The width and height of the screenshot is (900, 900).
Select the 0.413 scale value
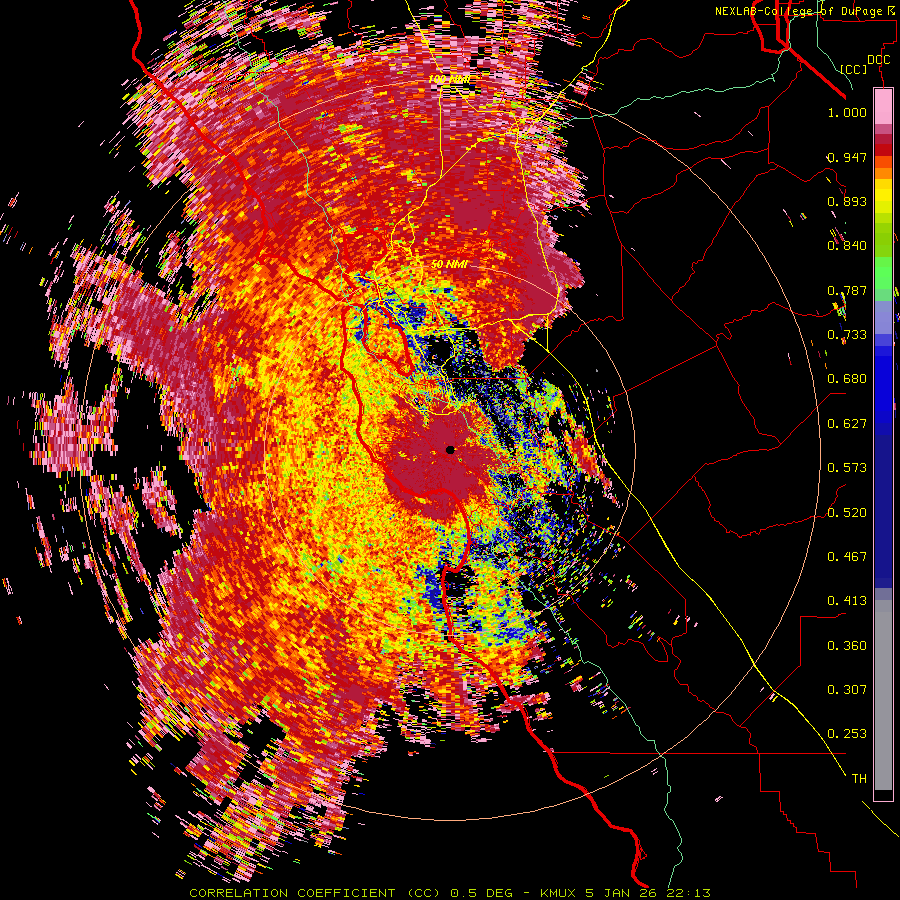[847, 601]
